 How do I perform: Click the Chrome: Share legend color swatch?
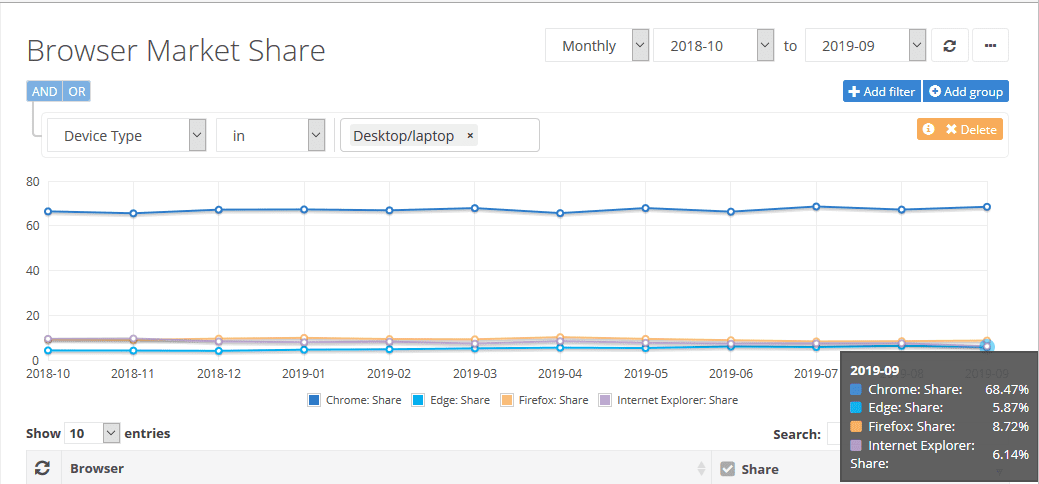(314, 400)
